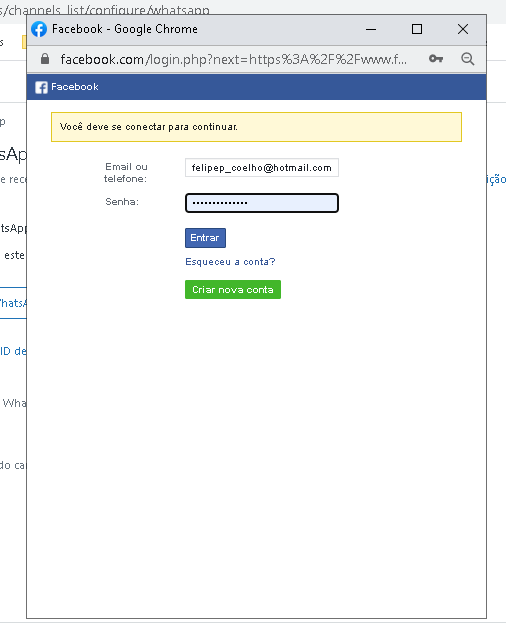Image resolution: width=506 pixels, height=630 pixels.
Task: Focus the Email ou telefone field
Action: tap(262, 168)
